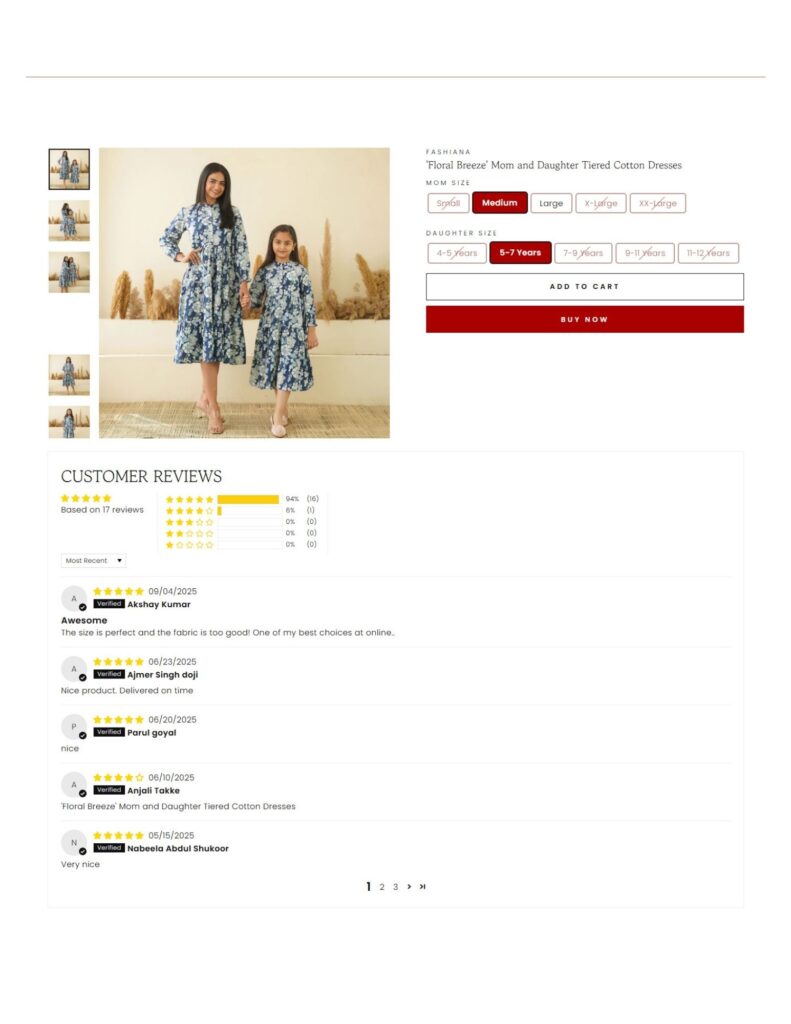The height and width of the screenshot is (1024, 791).
Task: Choose 7-9 Years daughter size
Action: [x=583, y=253]
